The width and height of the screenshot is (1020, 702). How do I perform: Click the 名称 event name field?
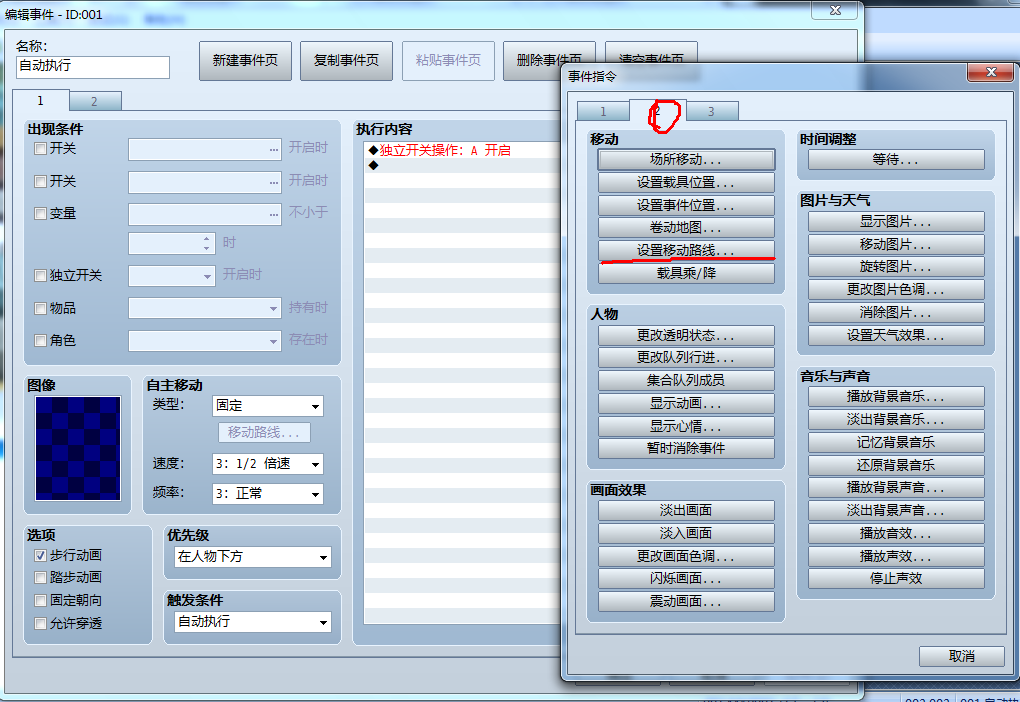pyautogui.click(x=93, y=67)
